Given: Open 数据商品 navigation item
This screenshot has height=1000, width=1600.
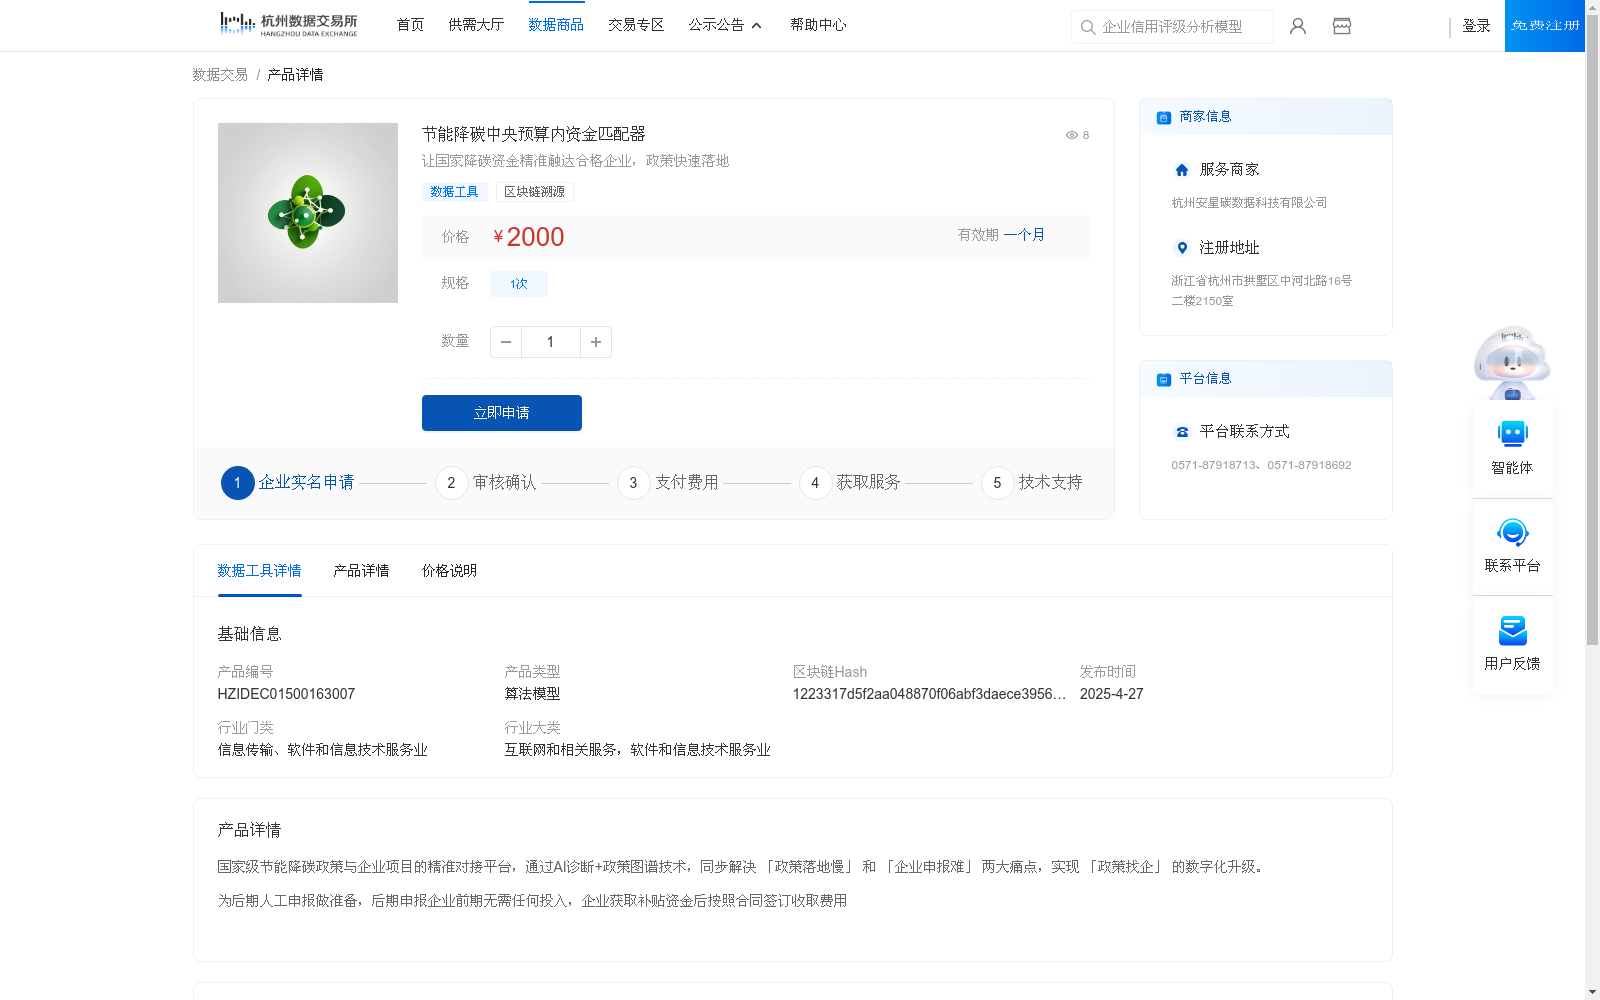Looking at the screenshot, I should click(x=556, y=25).
